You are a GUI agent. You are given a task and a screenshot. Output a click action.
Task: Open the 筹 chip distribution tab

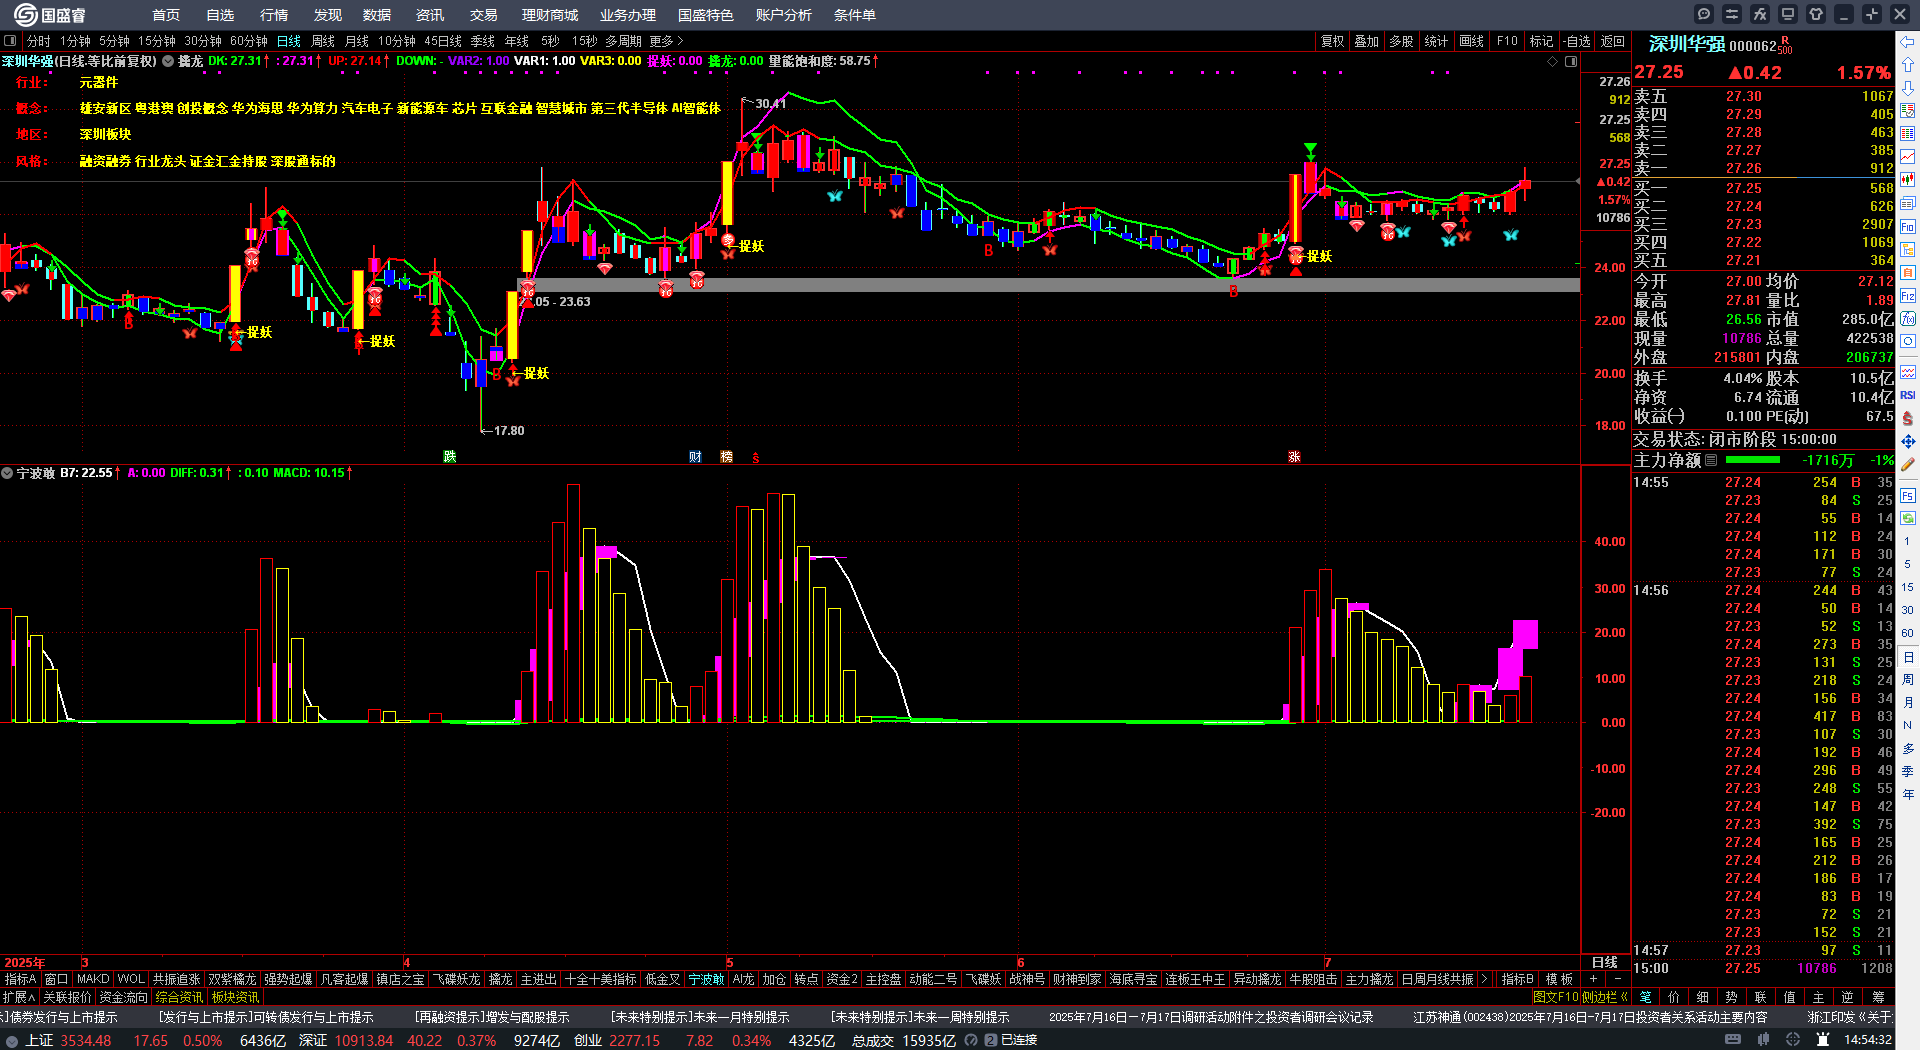[1878, 997]
